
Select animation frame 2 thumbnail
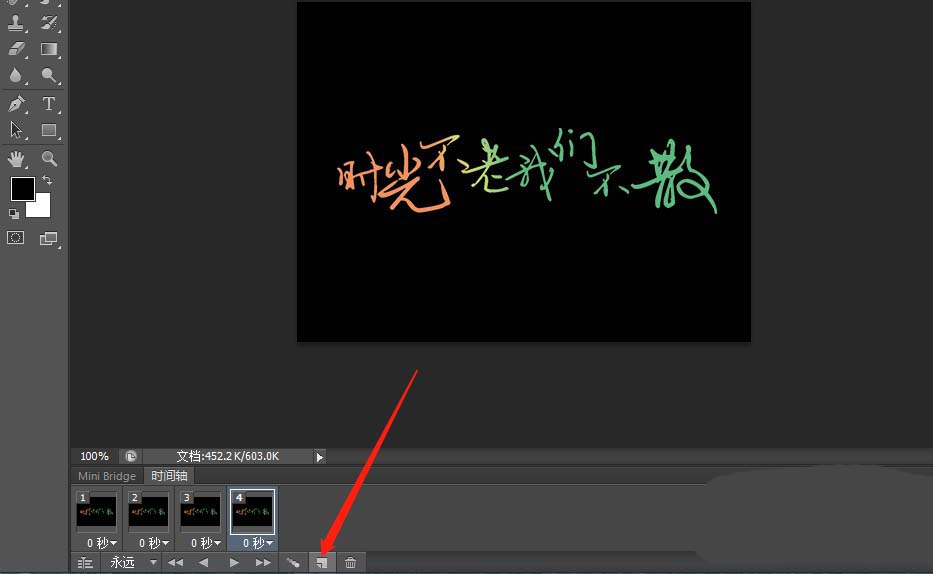pos(148,512)
